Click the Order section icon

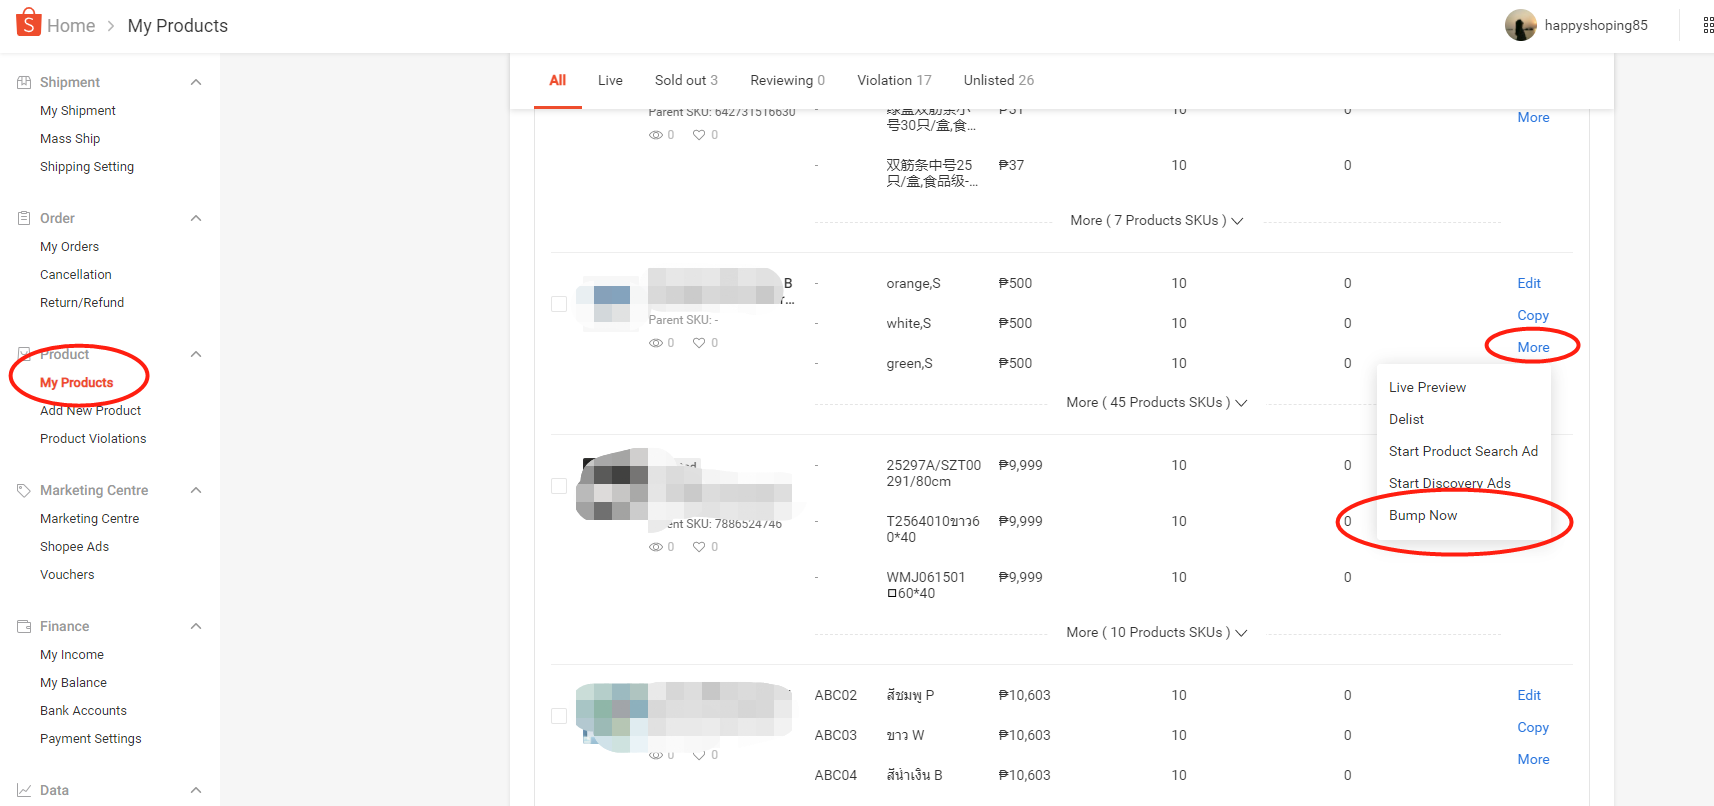click(x=24, y=218)
